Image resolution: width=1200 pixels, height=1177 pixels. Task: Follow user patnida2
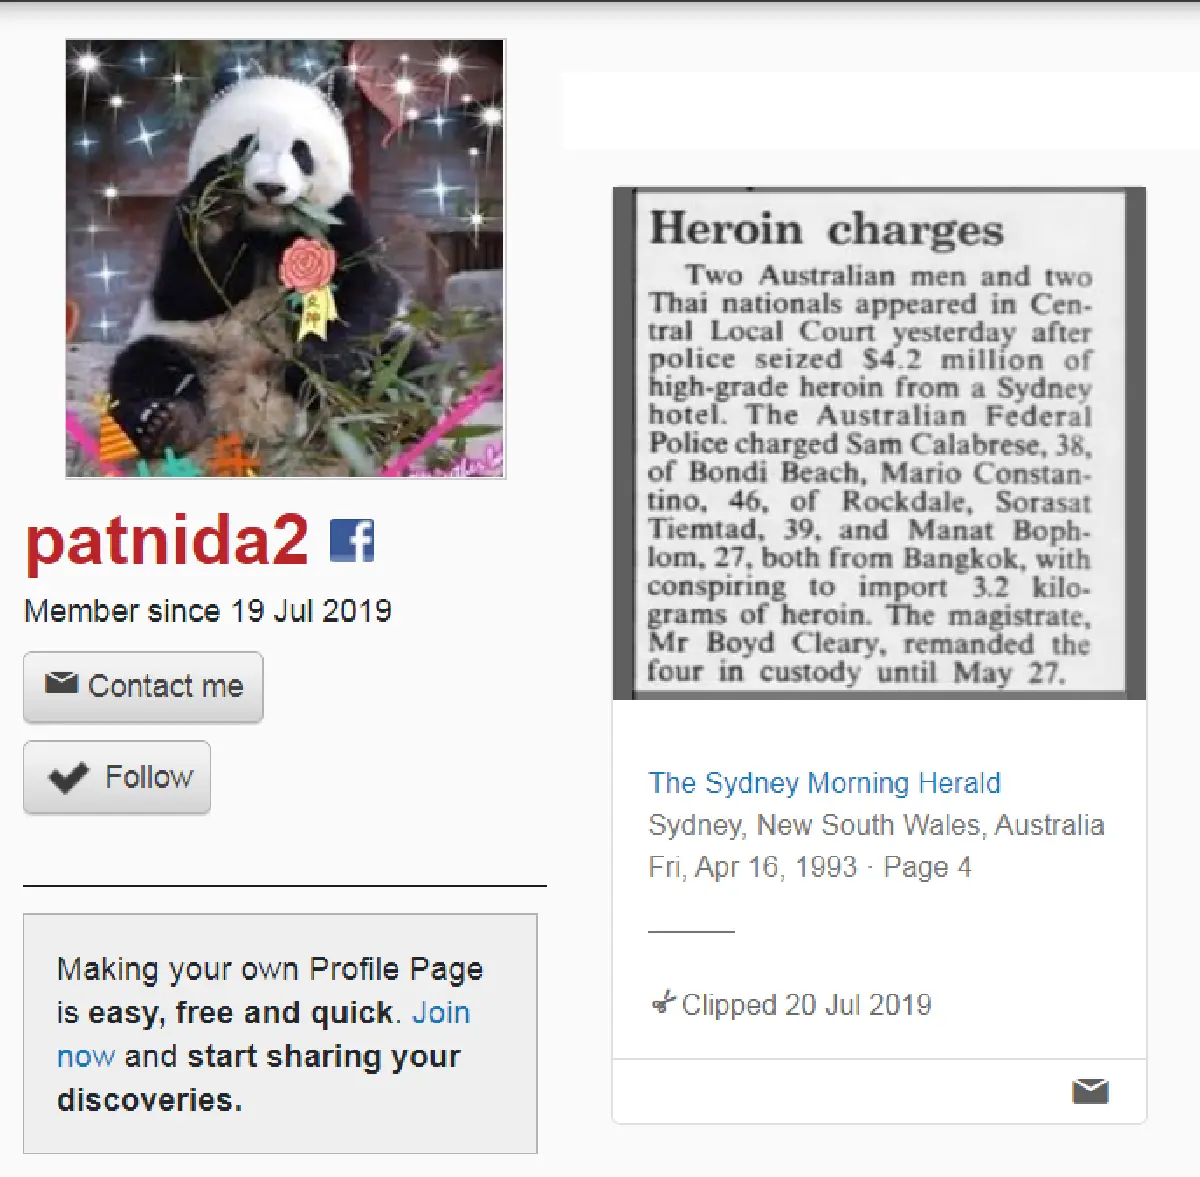click(117, 777)
